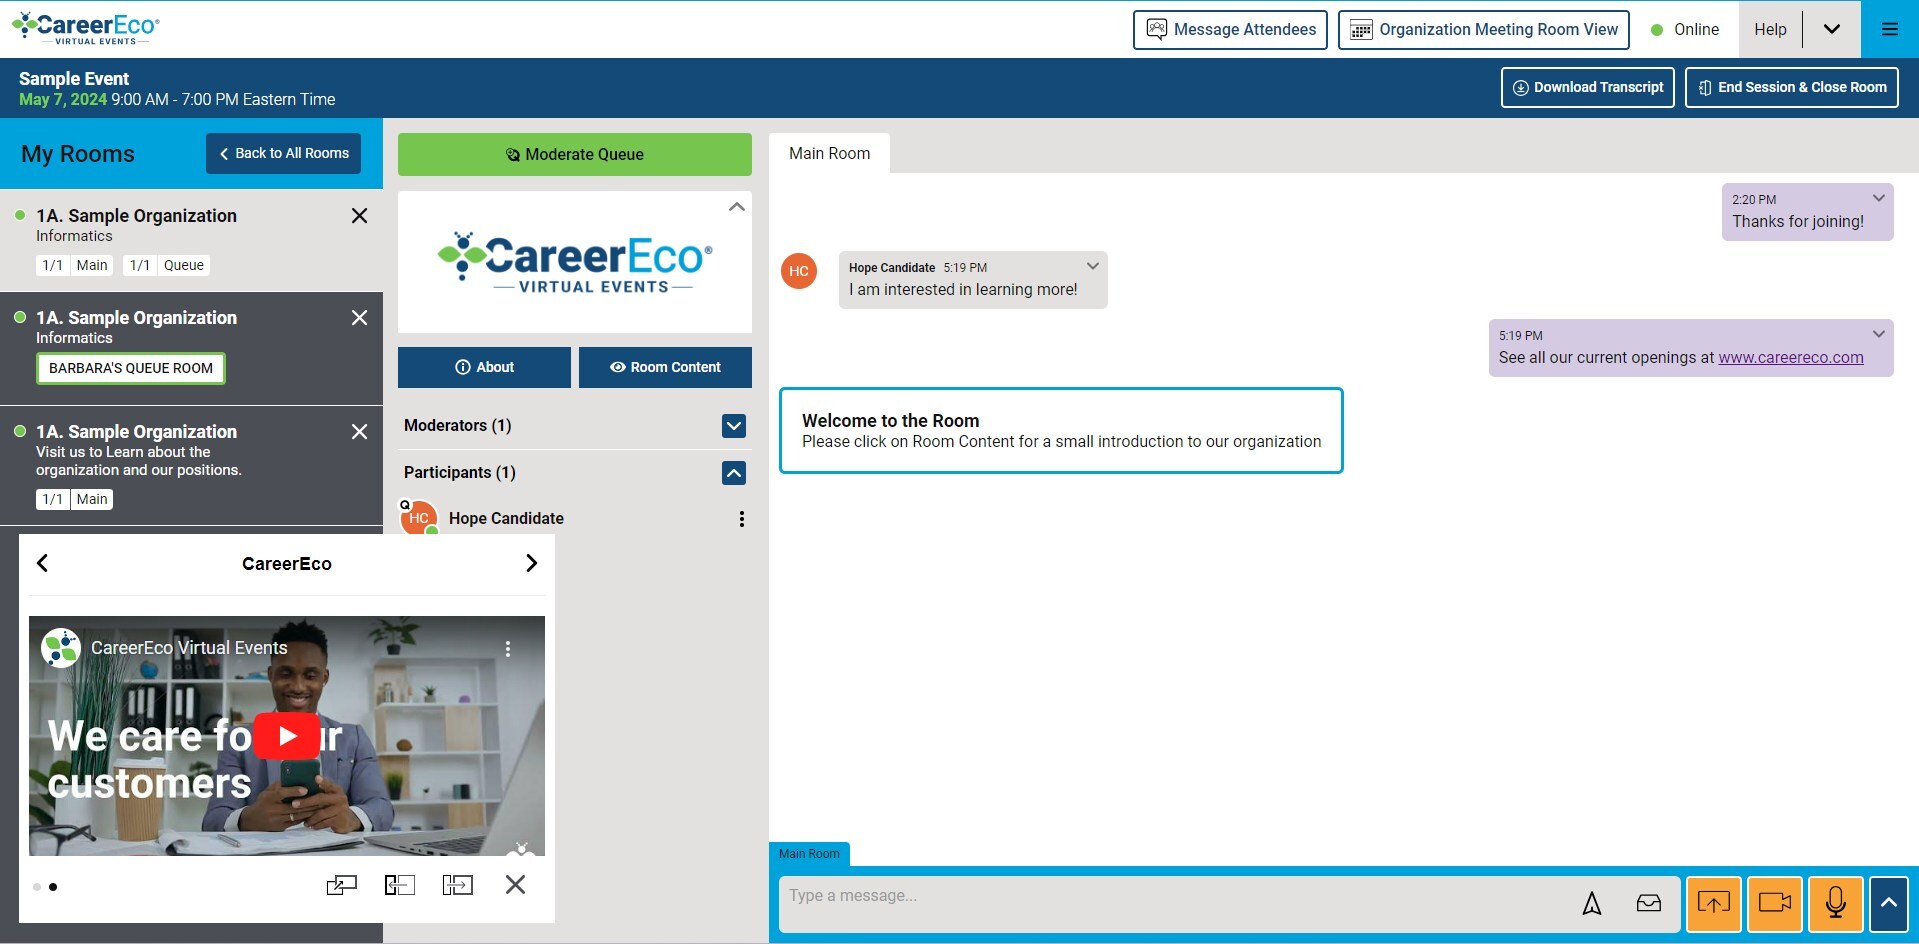Click the YouTube channel icon on video
Viewport: 1919px width, 944px height.
click(61, 648)
